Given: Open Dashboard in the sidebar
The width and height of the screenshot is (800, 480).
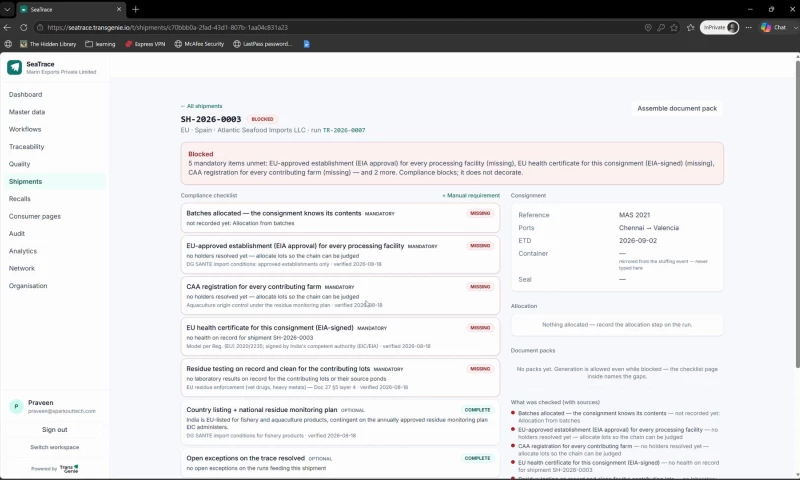Looking at the screenshot, I should coord(26,94).
